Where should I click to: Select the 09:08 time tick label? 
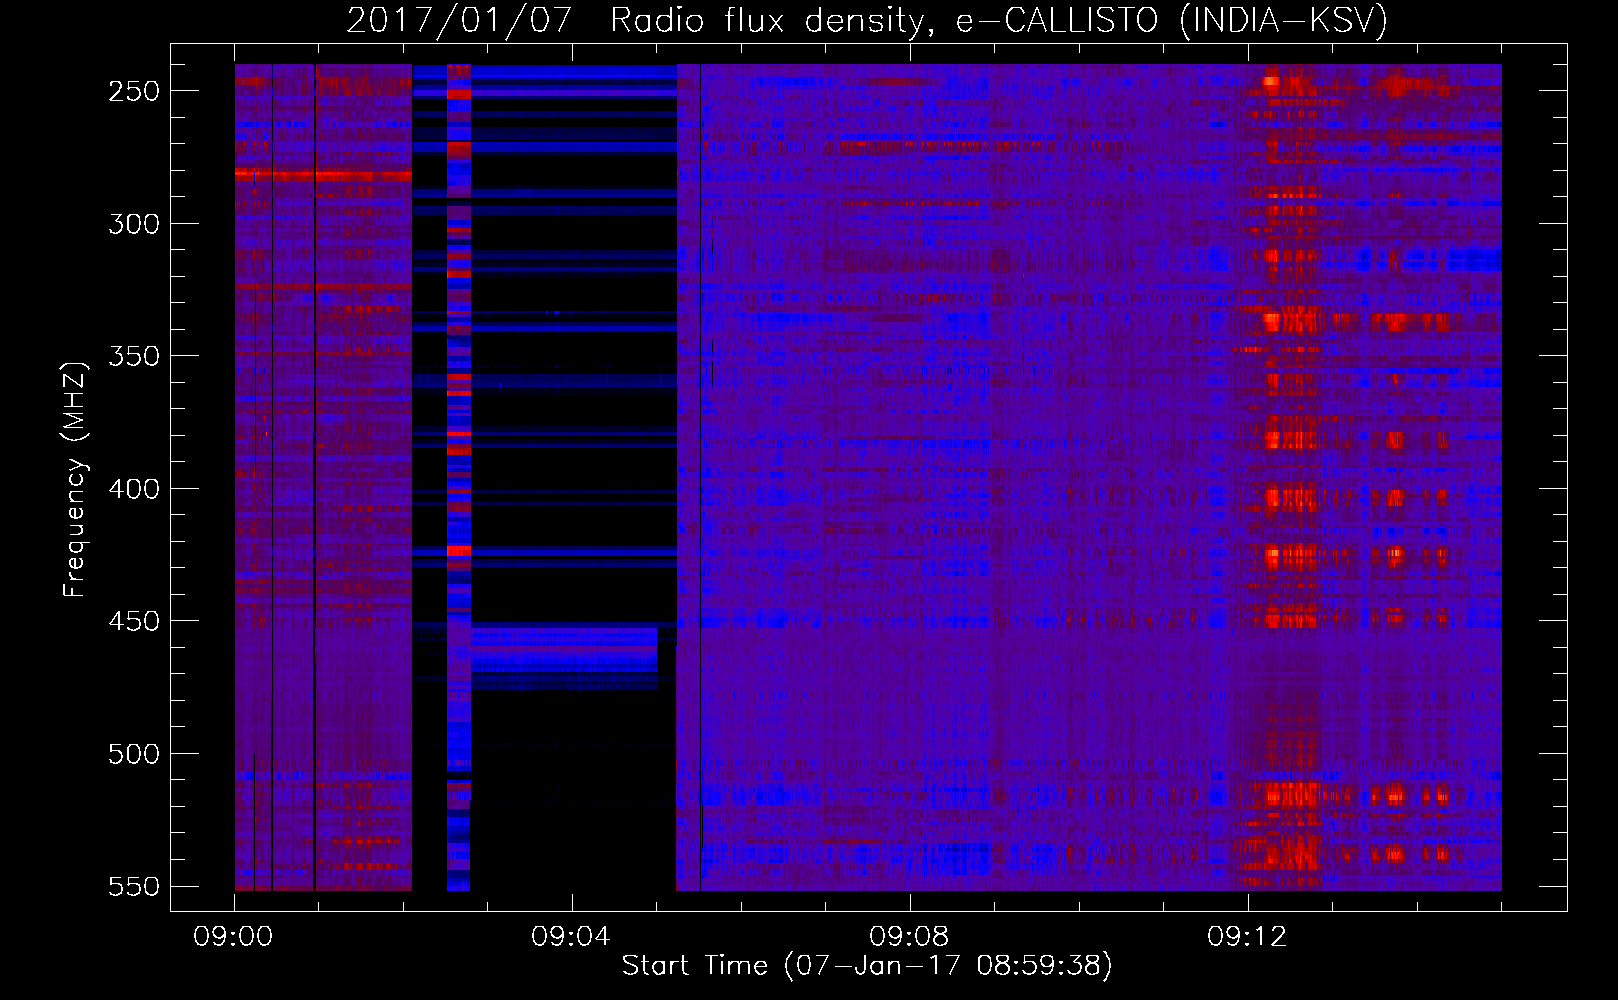pos(909,937)
